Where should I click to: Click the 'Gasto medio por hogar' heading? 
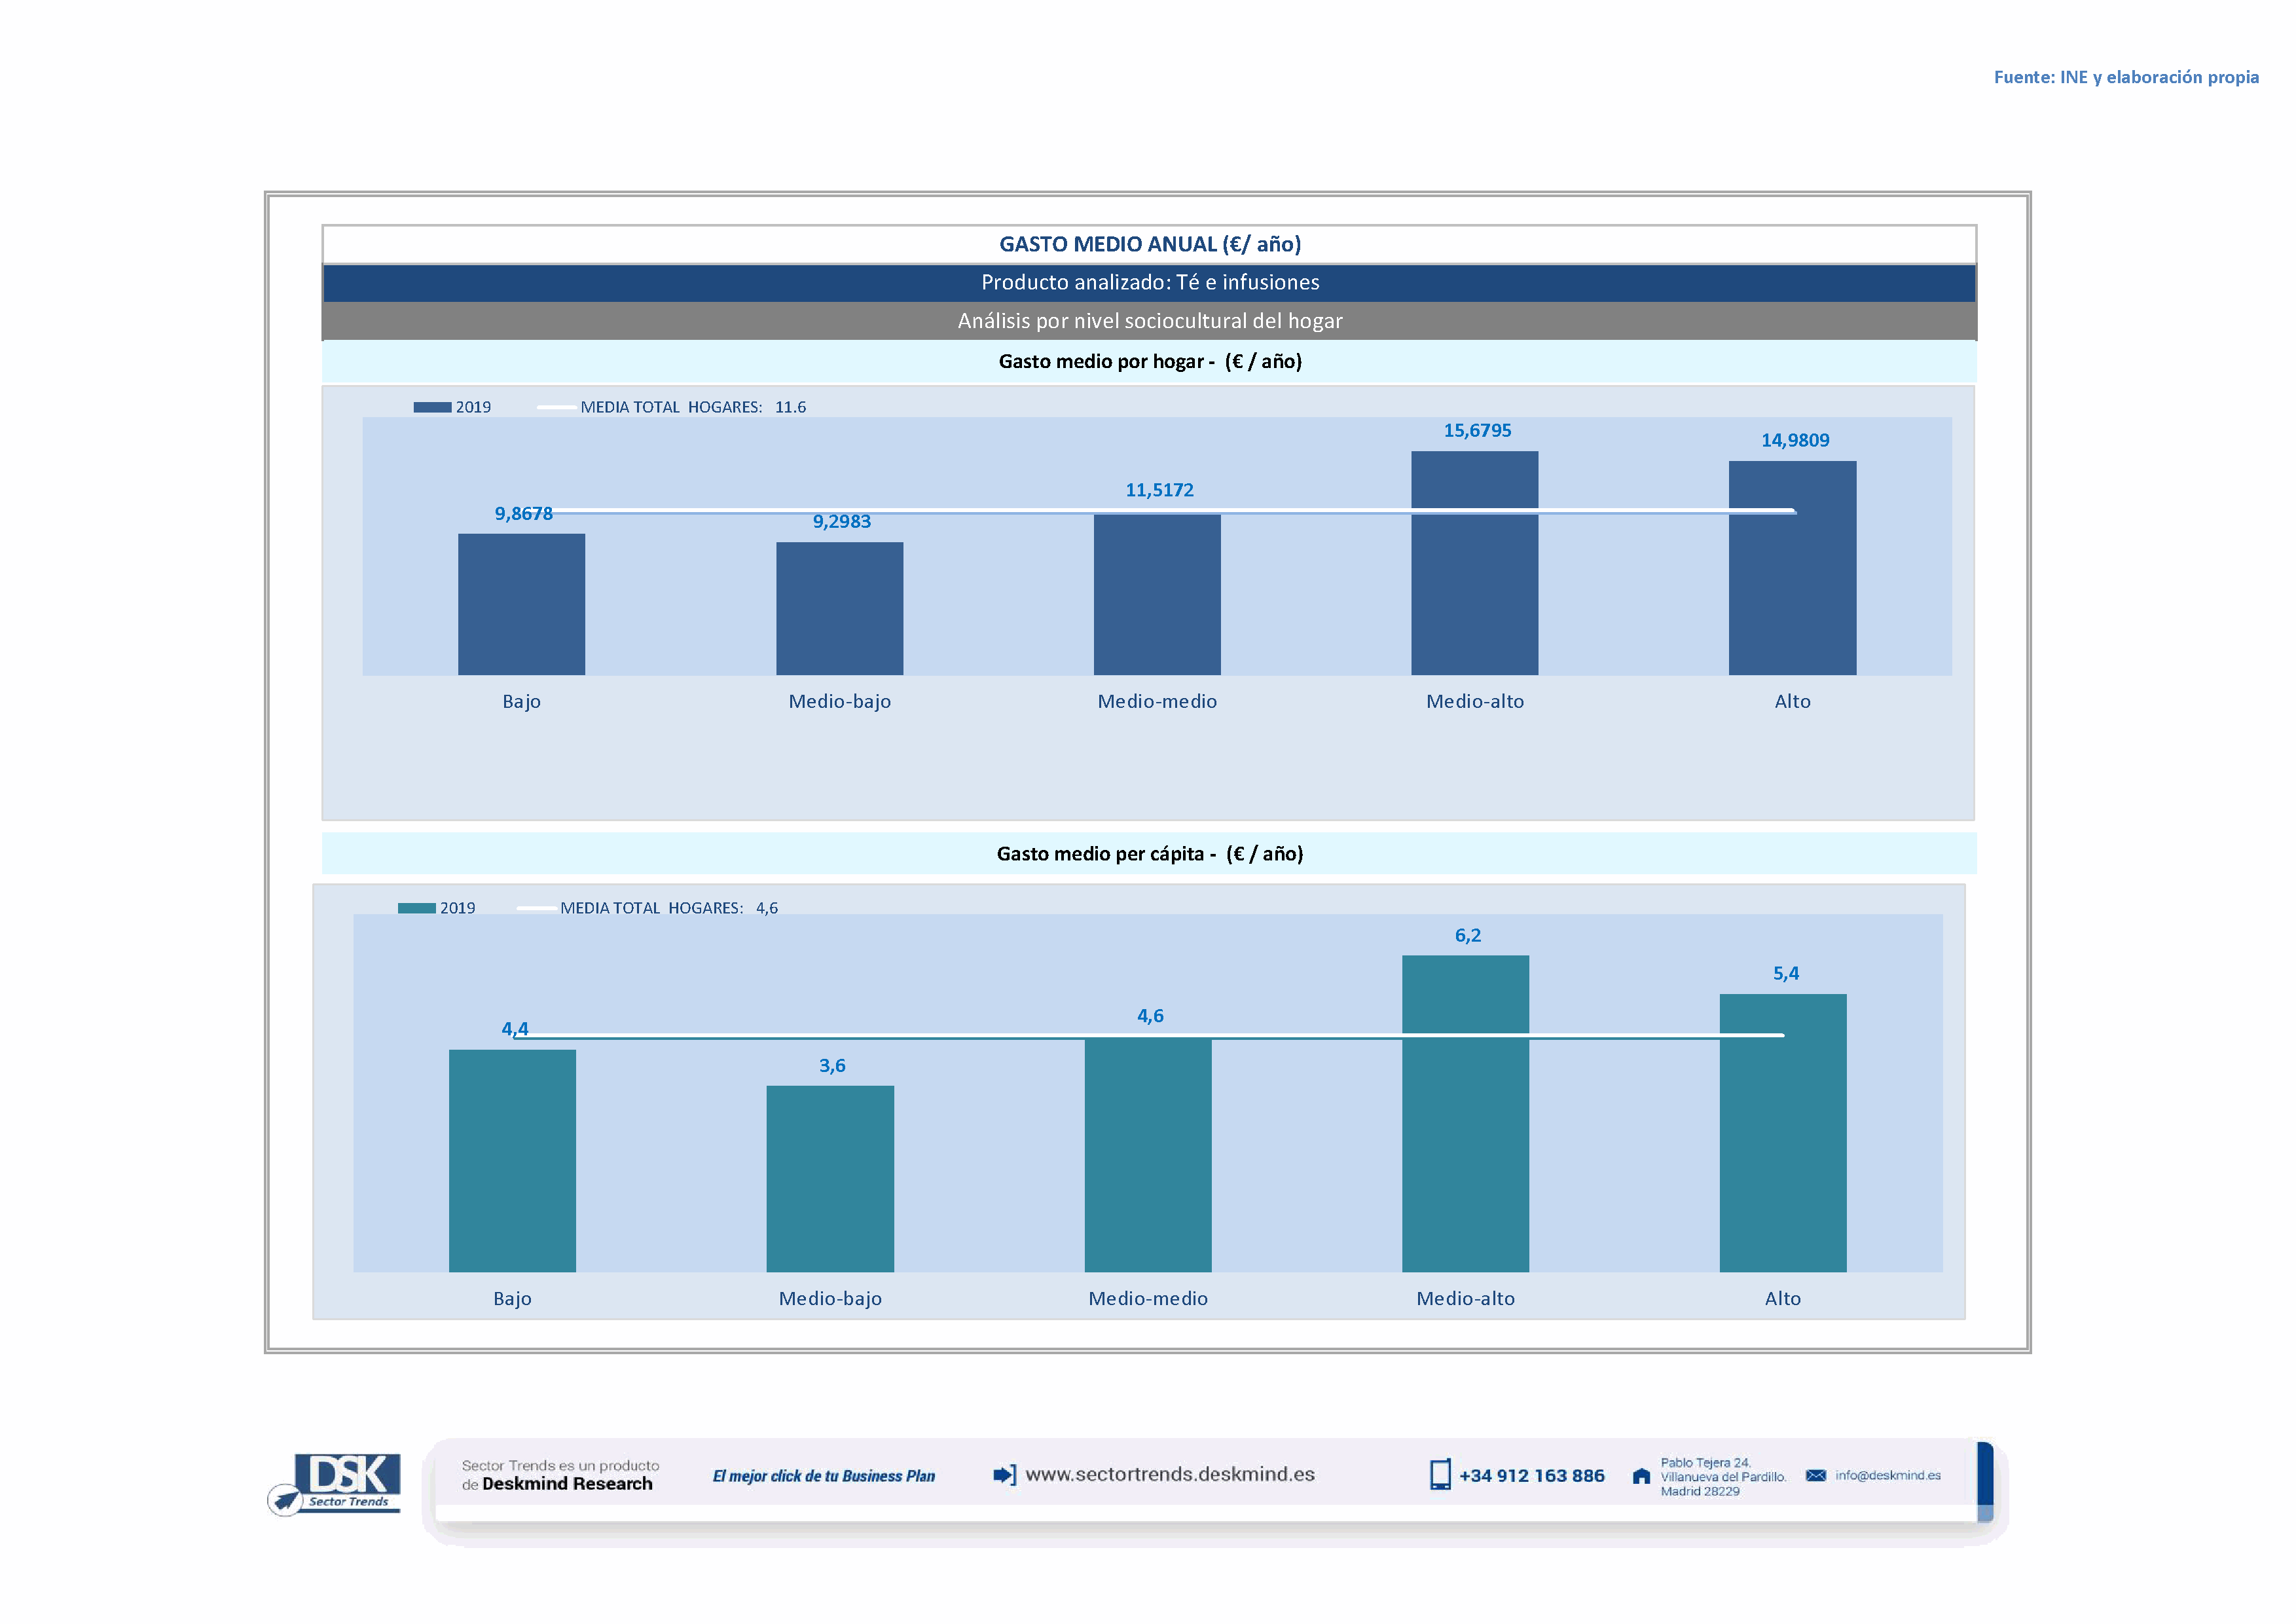[1149, 362]
